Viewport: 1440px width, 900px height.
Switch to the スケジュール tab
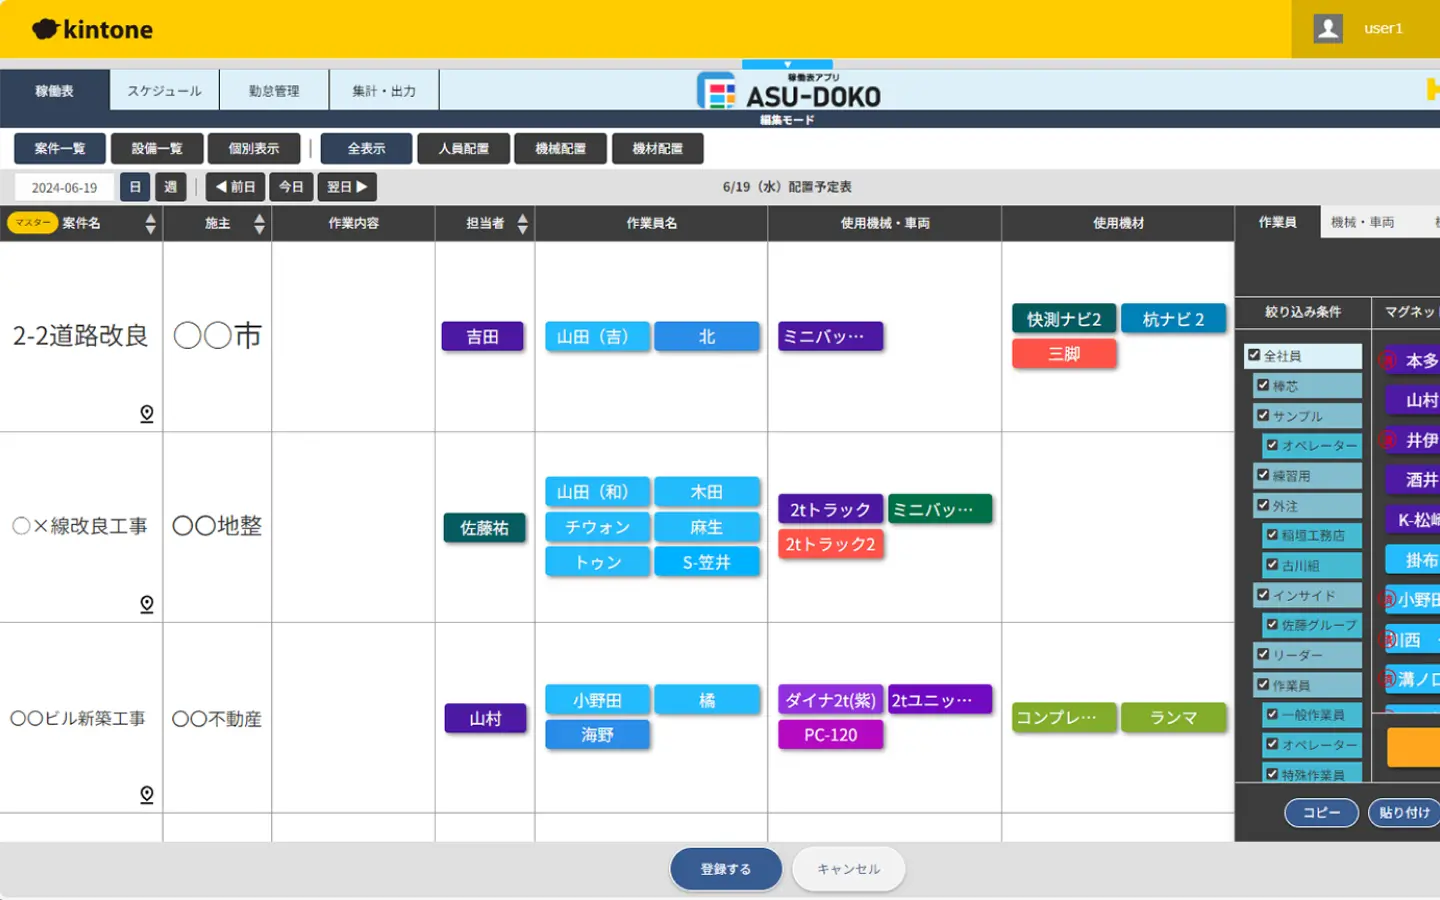[164, 91]
